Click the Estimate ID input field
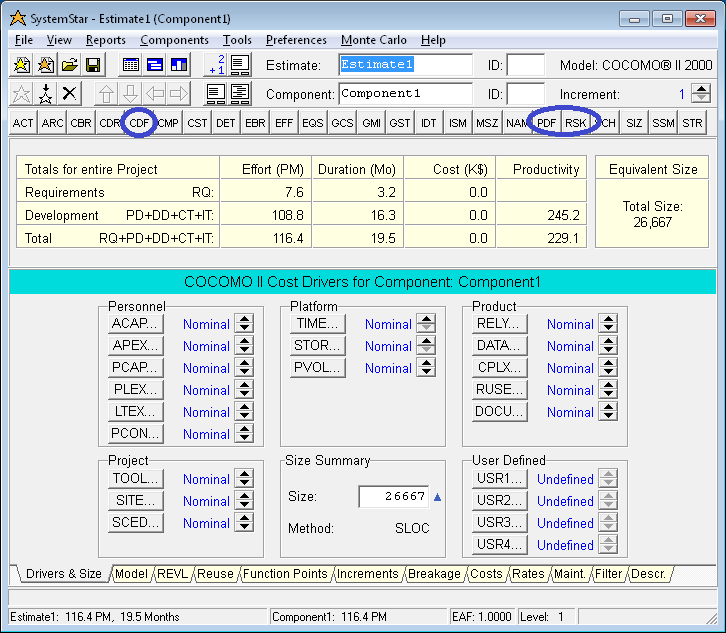726x633 pixels. [526, 65]
